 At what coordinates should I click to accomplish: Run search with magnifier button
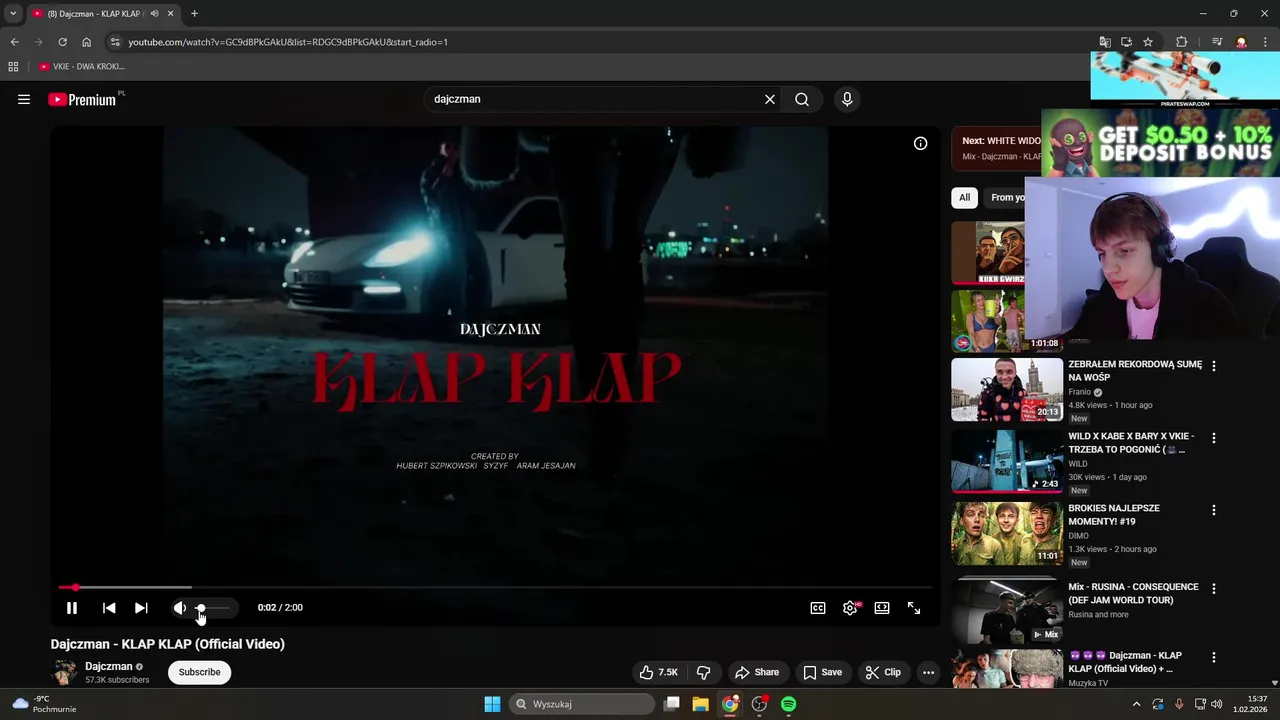pyautogui.click(x=802, y=99)
